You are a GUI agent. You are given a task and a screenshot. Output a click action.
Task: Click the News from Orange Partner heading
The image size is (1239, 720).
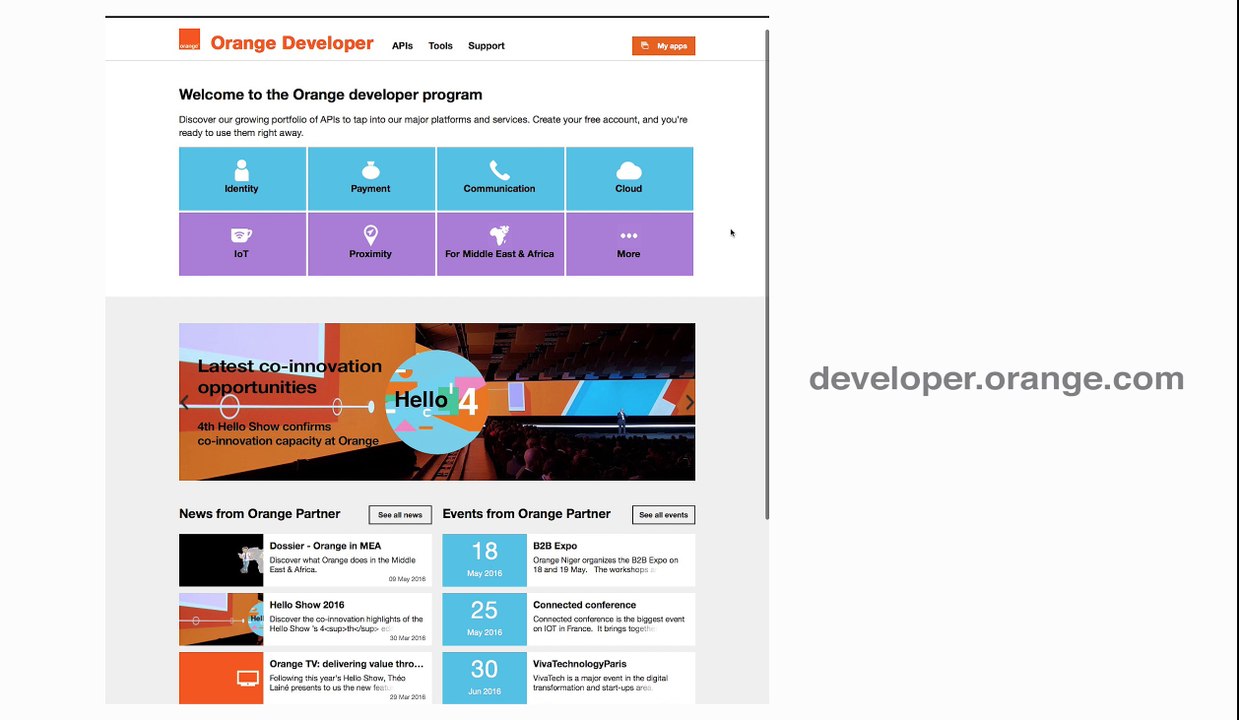click(x=260, y=514)
